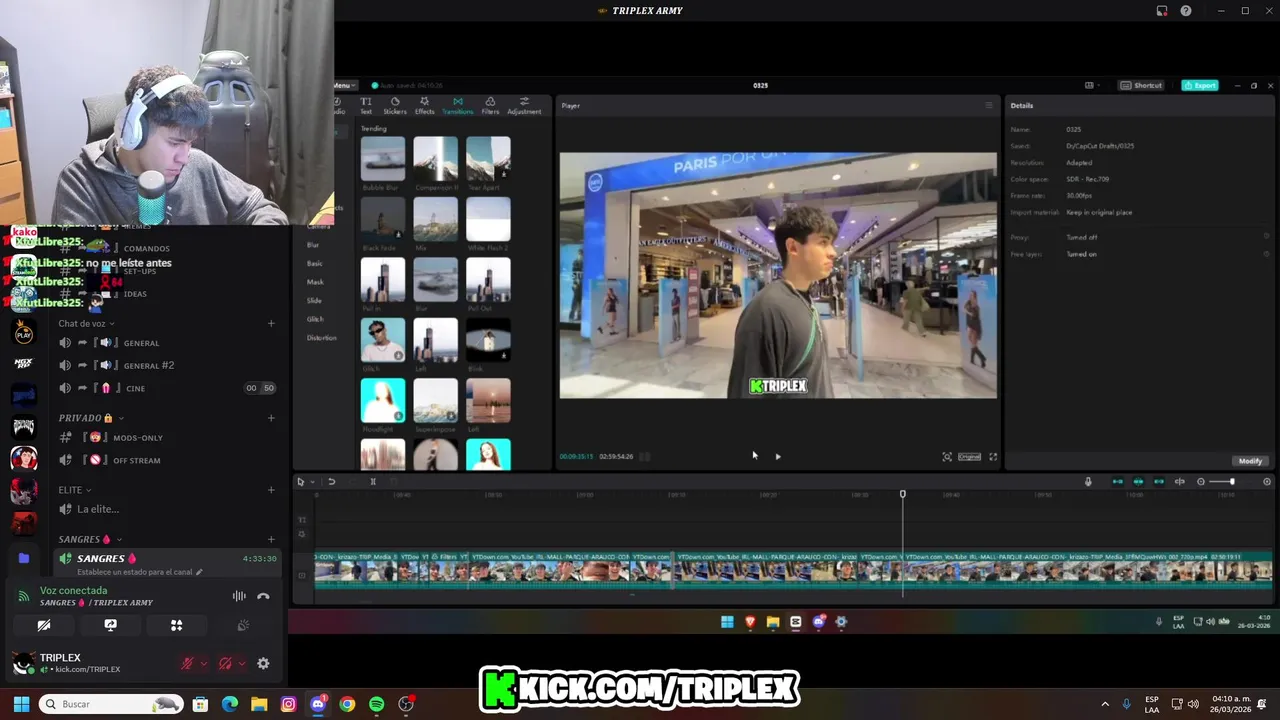Screen dimensions: 1280x720
Task: Click the timeline microphone record icon
Action: [1088, 482]
